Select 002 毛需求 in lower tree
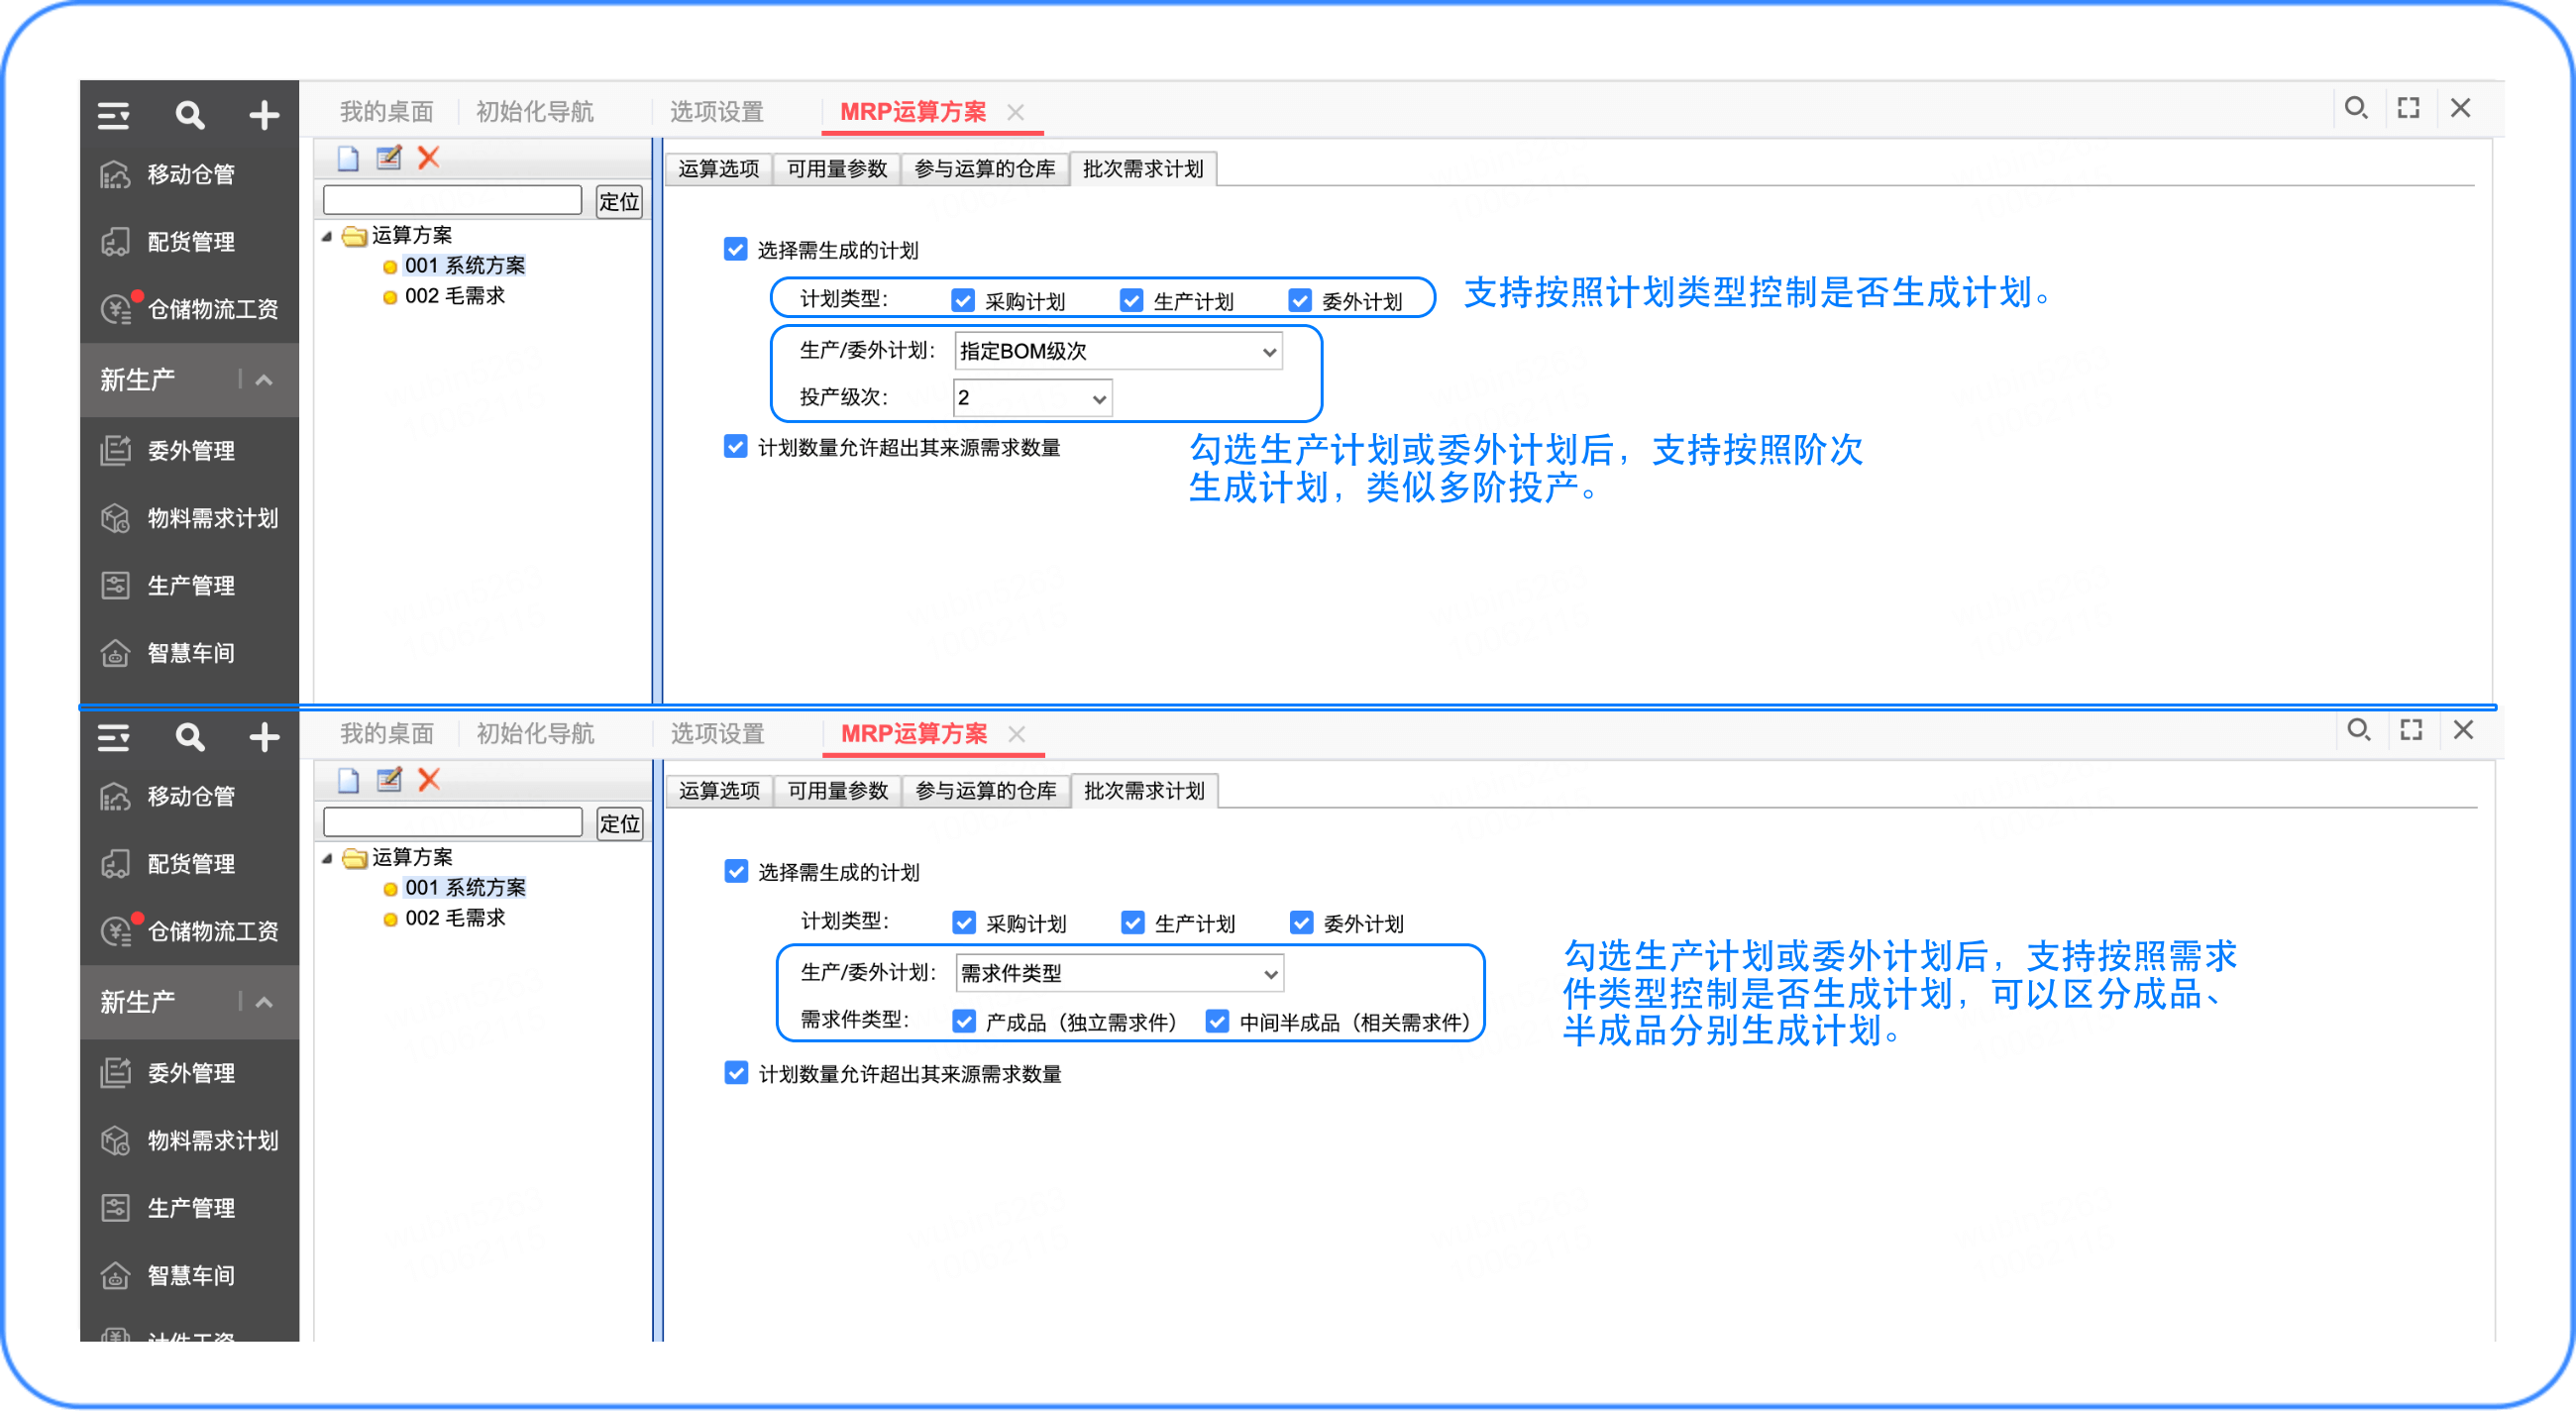 (x=455, y=918)
